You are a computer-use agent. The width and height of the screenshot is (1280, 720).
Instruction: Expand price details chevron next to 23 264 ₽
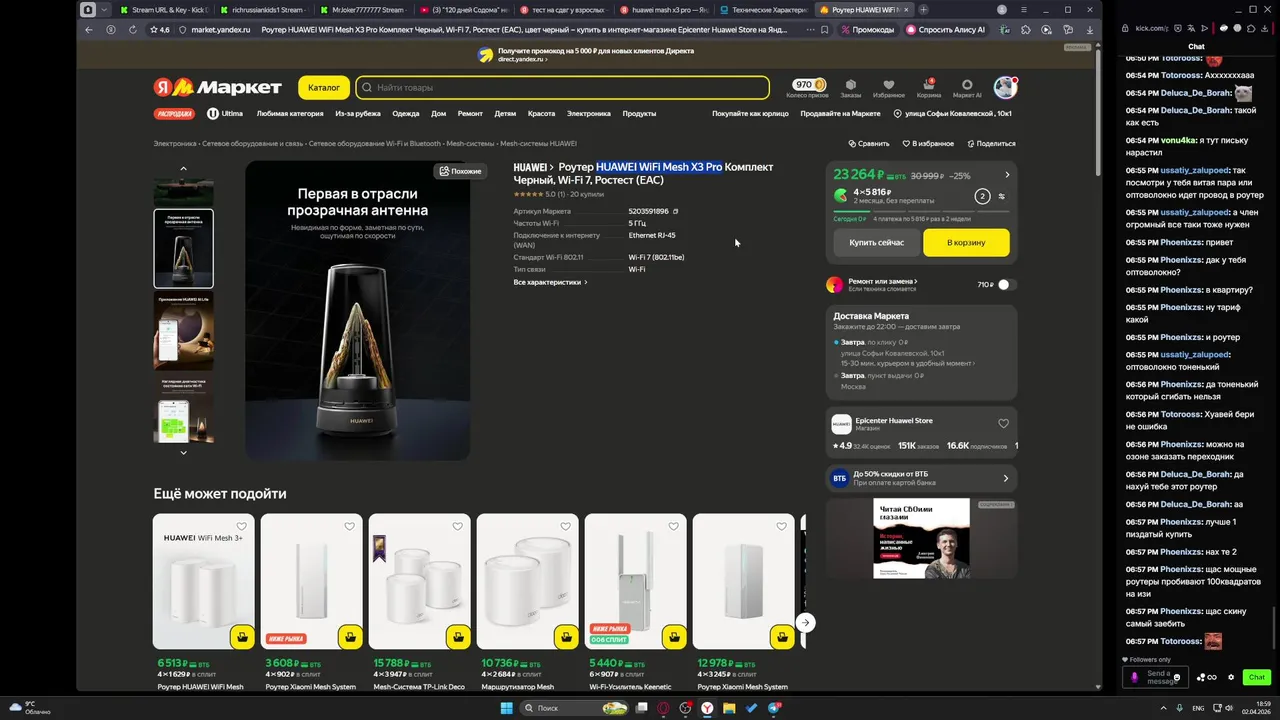click(1007, 175)
